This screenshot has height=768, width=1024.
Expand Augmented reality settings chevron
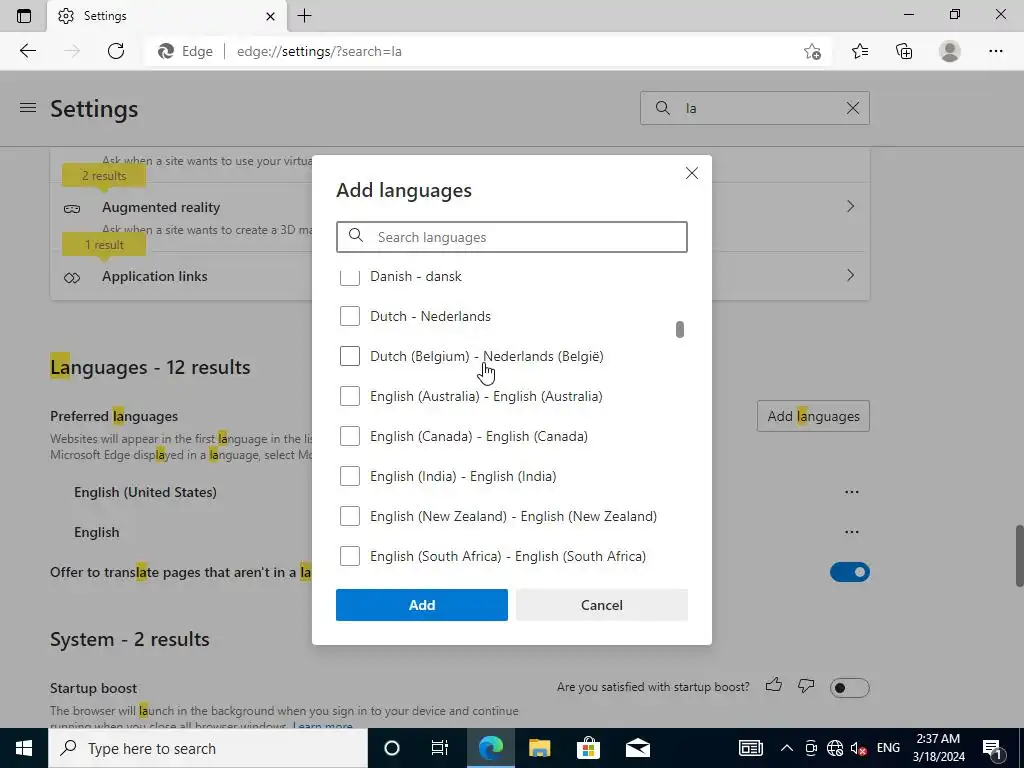(x=850, y=206)
